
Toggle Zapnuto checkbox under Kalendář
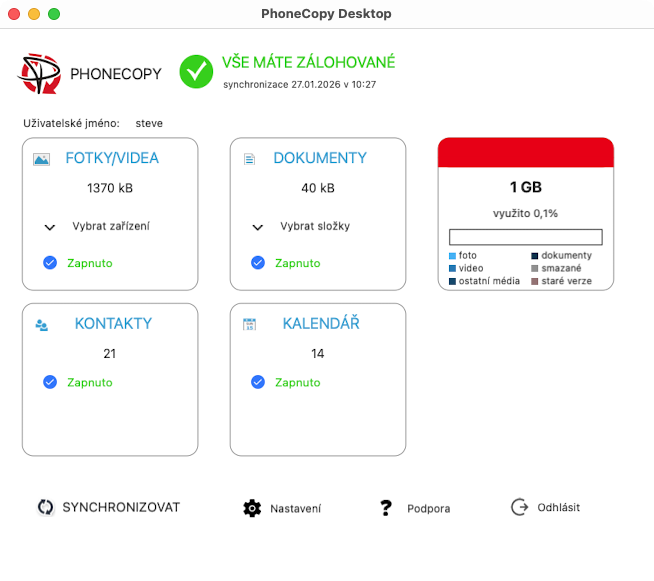click(258, 382)
